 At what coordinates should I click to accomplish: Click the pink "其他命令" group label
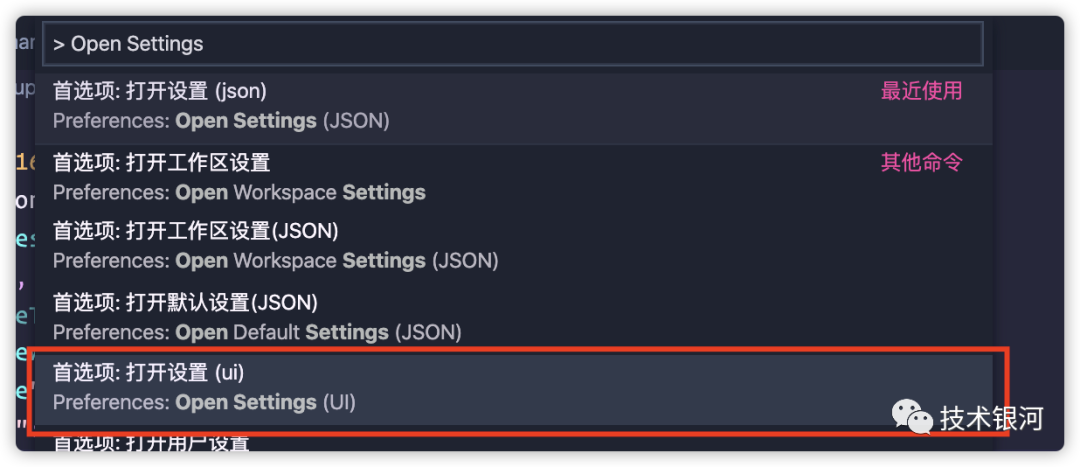point(922,163)
